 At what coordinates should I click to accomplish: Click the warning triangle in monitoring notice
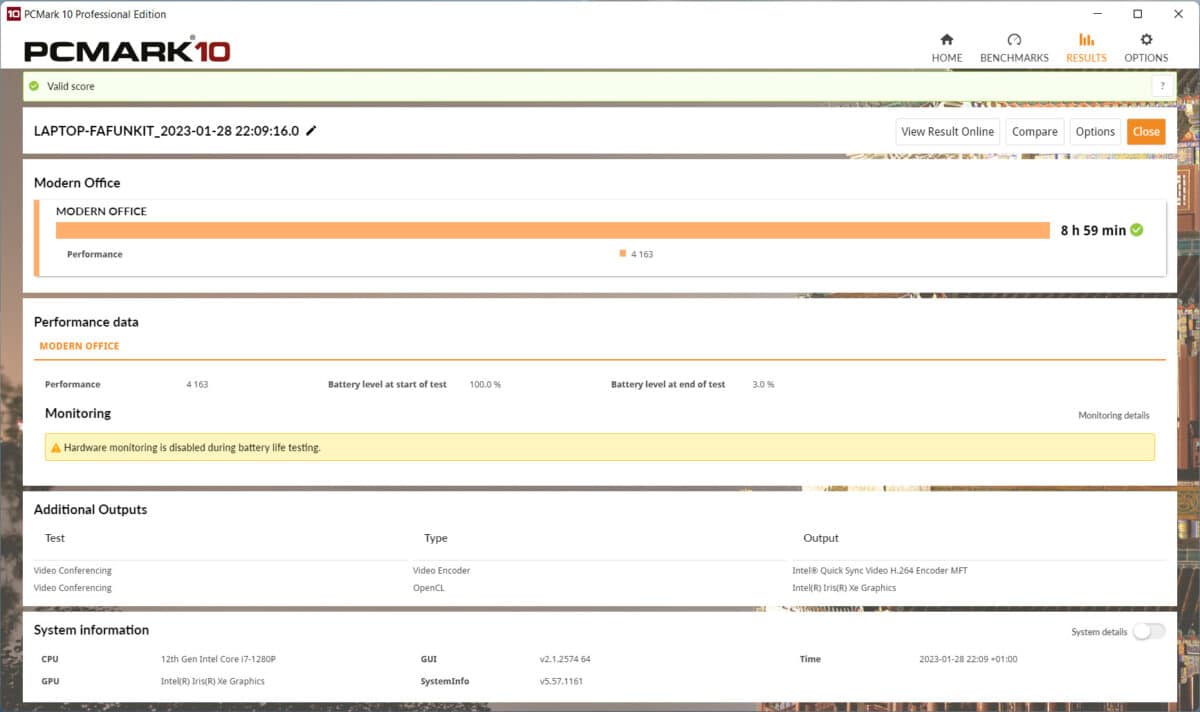pyautogui.click(x=56, y=448)
